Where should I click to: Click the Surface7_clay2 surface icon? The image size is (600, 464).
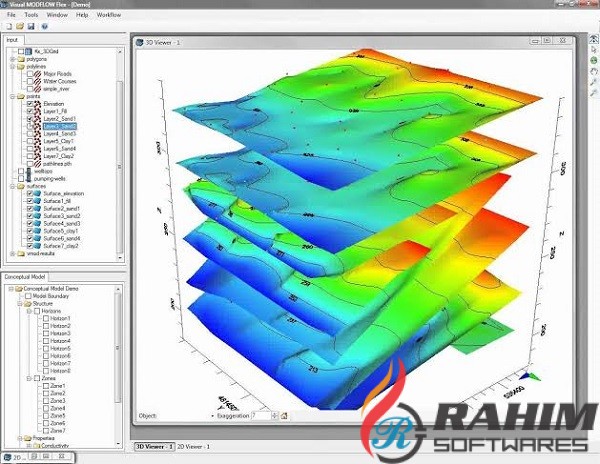pos(38,246)
